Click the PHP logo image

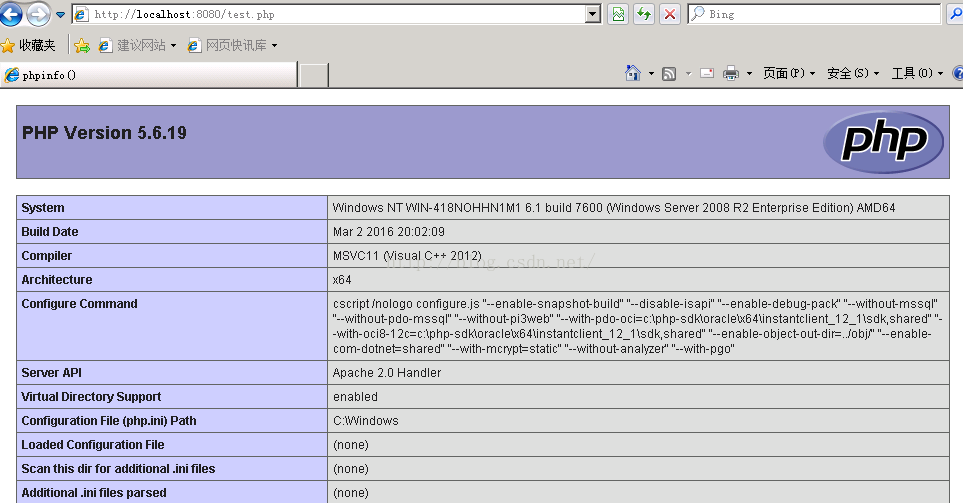pos(883,142)
